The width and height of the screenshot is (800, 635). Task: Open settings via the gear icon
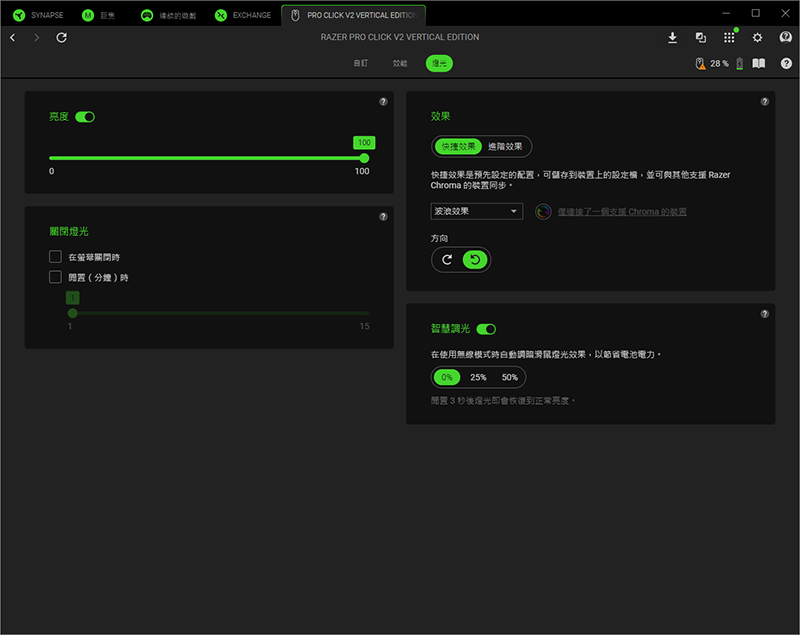(757, 37)
